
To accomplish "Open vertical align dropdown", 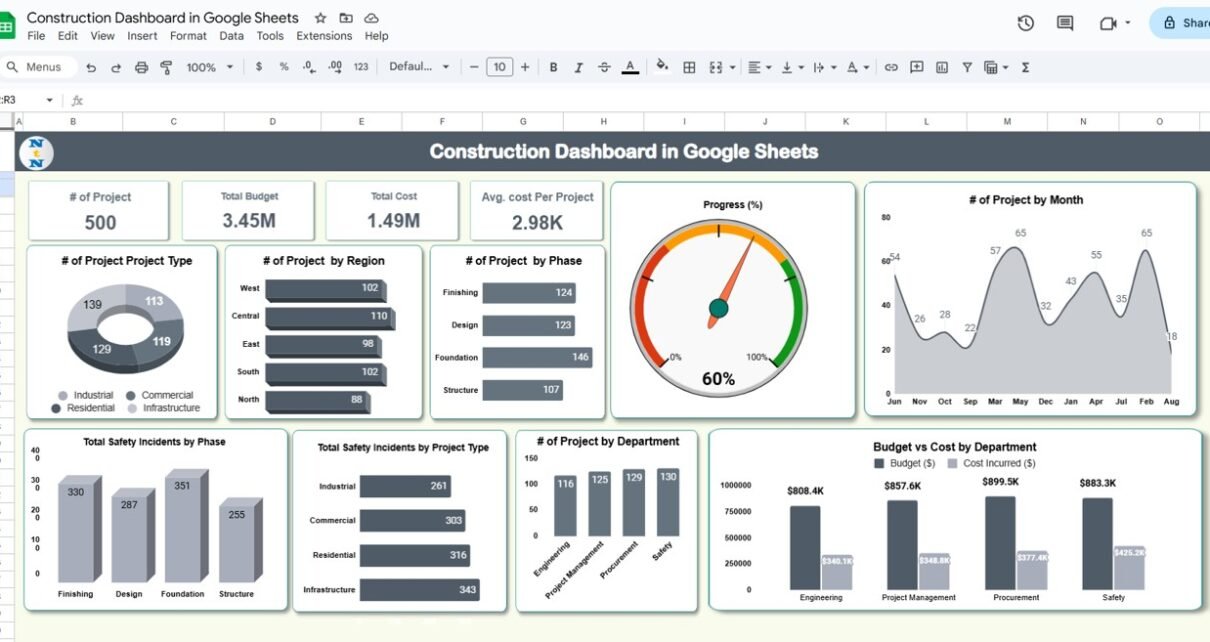I will click(792, 67).
